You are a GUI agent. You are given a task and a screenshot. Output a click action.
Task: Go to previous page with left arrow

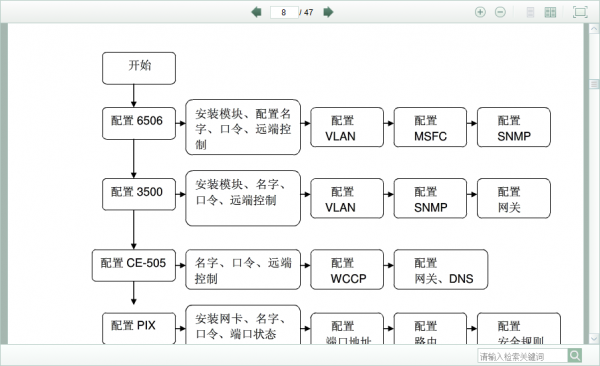coord(256,12)
